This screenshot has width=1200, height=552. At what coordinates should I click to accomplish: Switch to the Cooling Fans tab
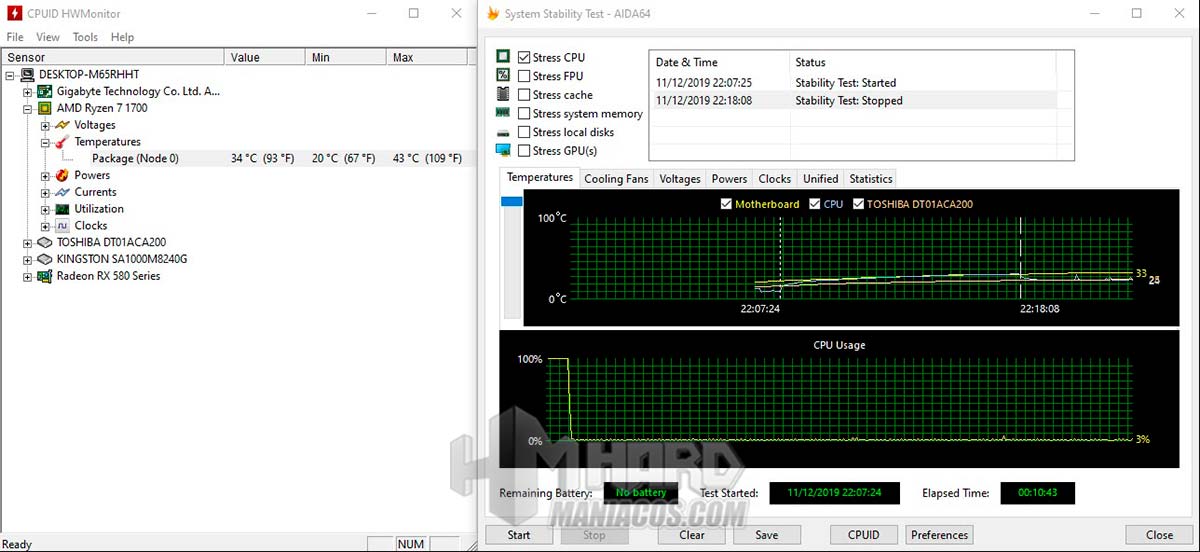(x=616, y=179)
